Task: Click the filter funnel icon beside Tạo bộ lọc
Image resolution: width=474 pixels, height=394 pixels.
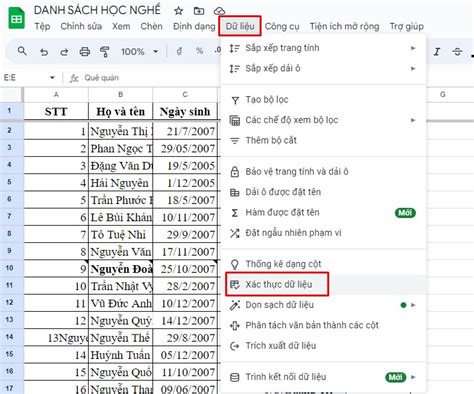Action: click(x=235, y=100)
